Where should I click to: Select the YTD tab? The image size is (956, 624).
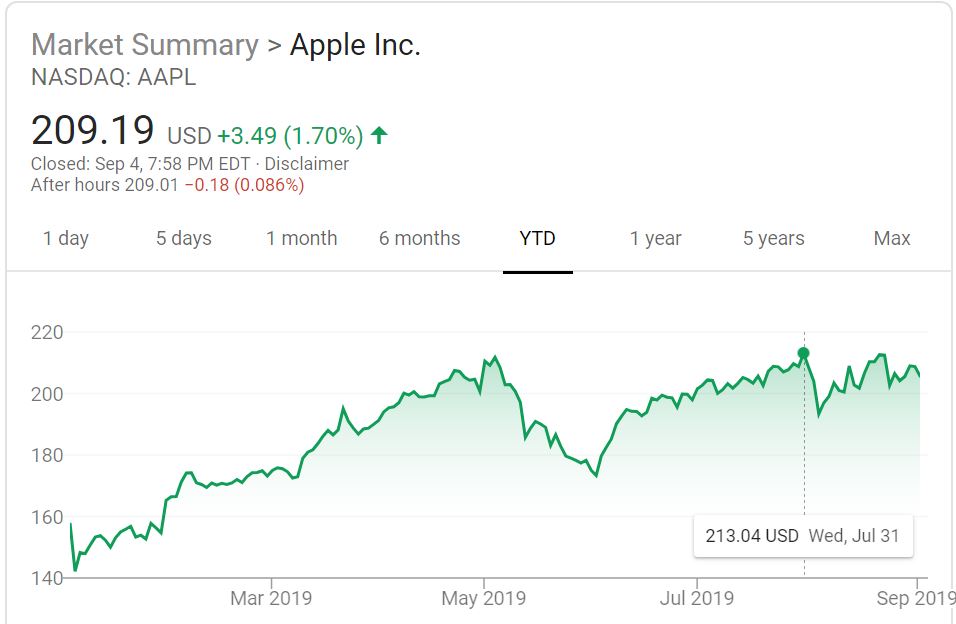click(537, 238)
